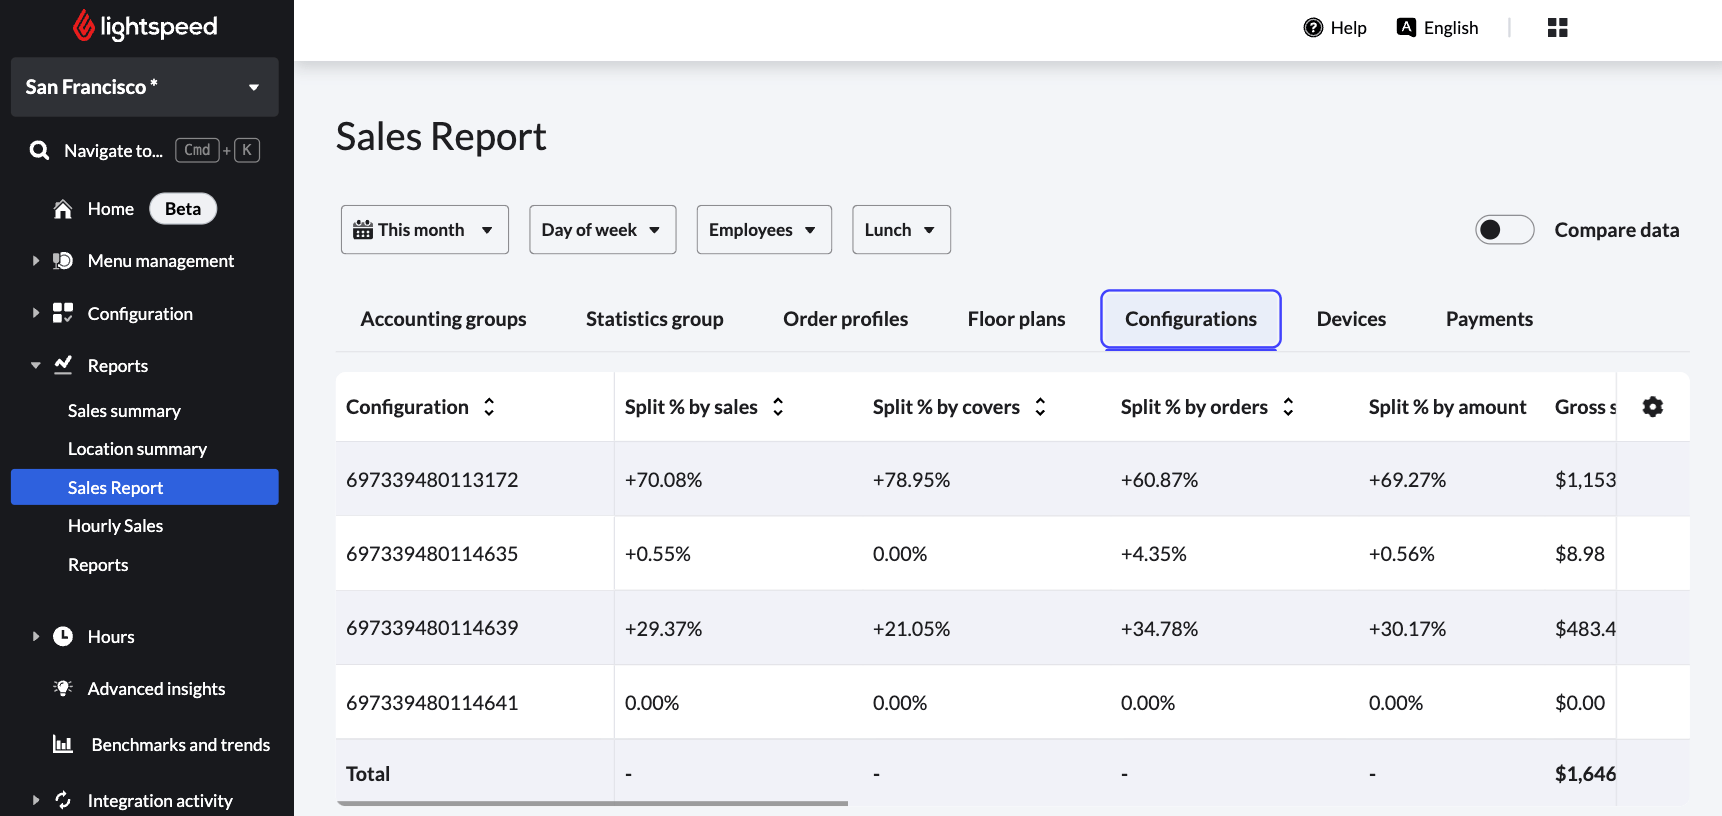
Task: Change language via English button
Action: 1437,28
